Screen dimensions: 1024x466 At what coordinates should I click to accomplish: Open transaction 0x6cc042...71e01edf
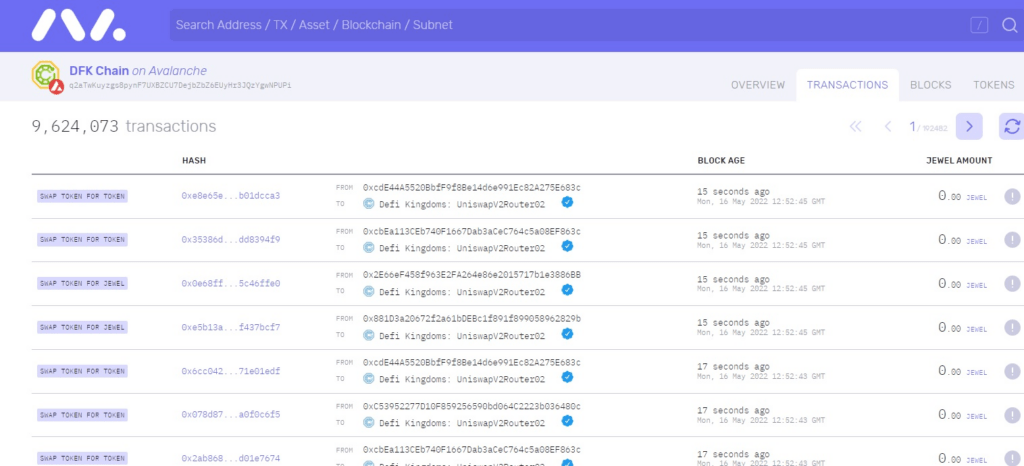click(x=231, y=371)
